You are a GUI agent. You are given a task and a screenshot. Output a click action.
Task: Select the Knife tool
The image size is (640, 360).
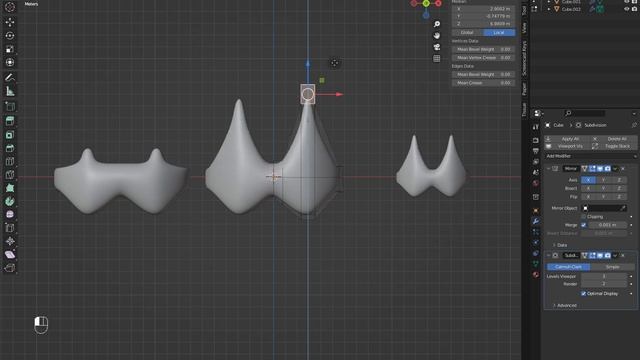click(x=10, y=175)
